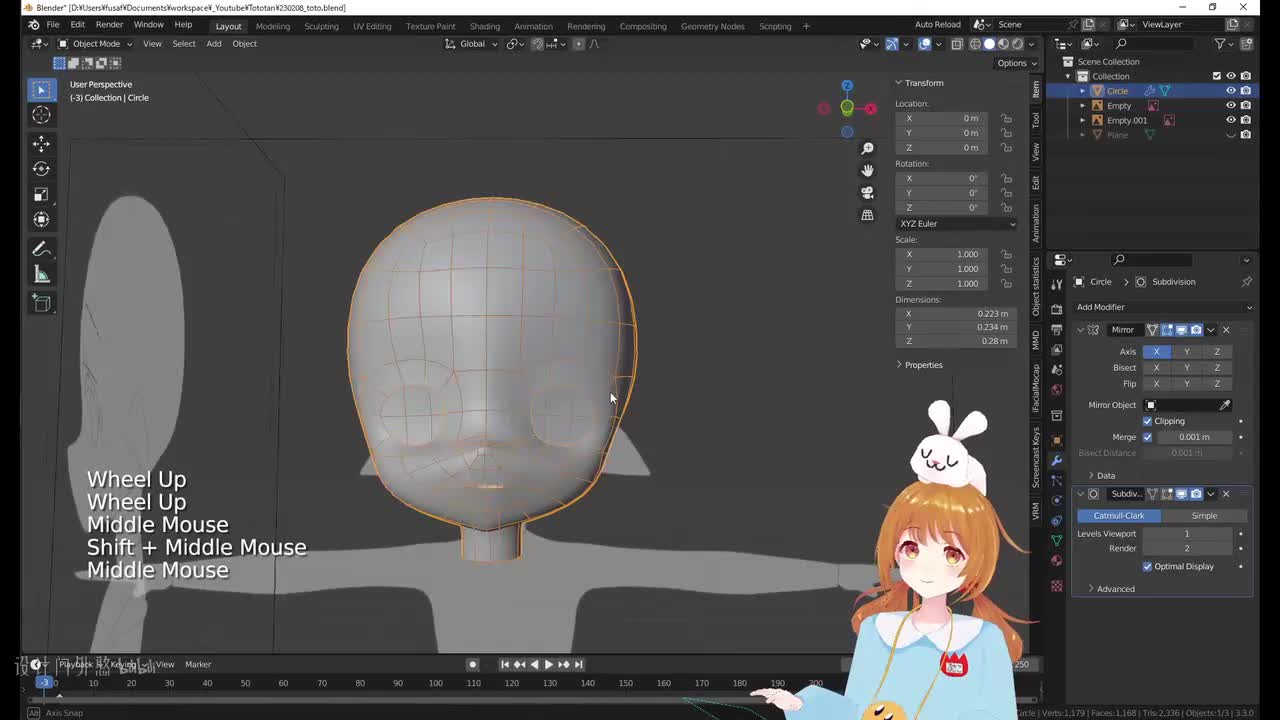Select the Rotate tool in left toolbar

[41, 169]
